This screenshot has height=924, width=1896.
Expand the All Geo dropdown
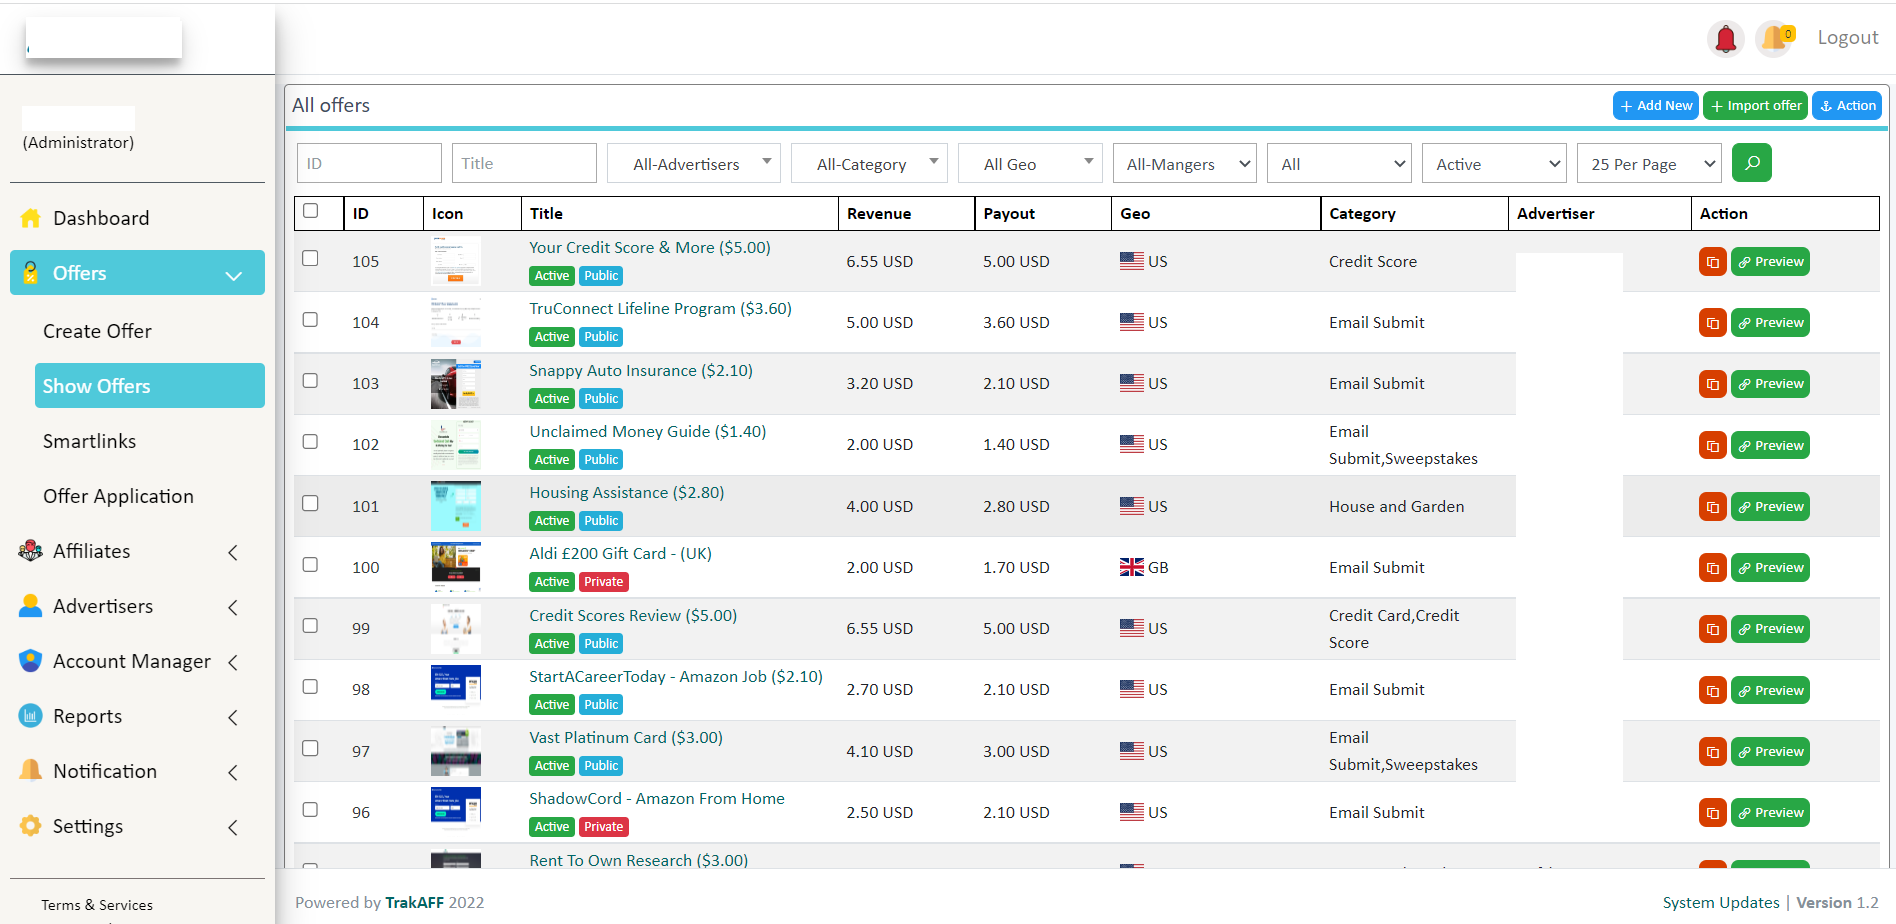point(1030,163)
